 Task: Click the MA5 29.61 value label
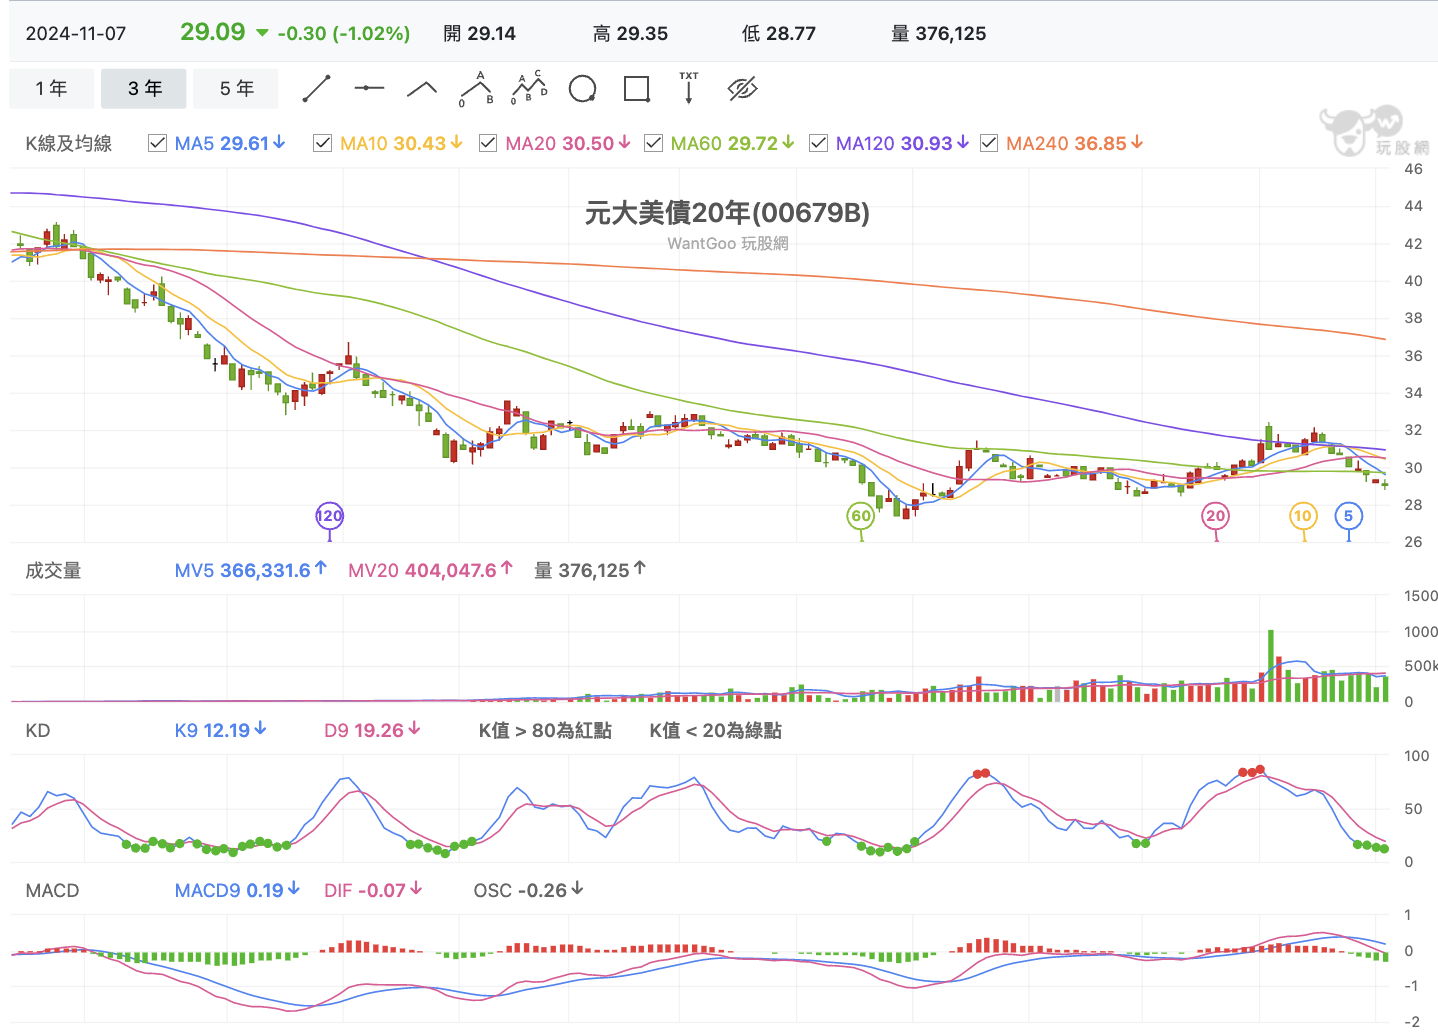coord(230,143)
